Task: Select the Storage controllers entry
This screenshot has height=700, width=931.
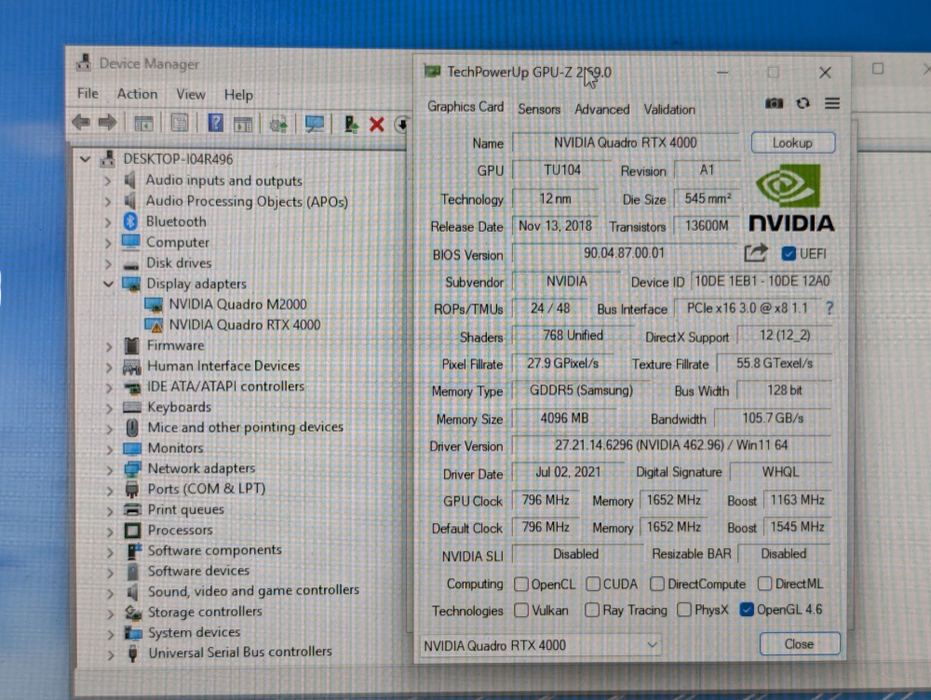Action: [205, 612]
